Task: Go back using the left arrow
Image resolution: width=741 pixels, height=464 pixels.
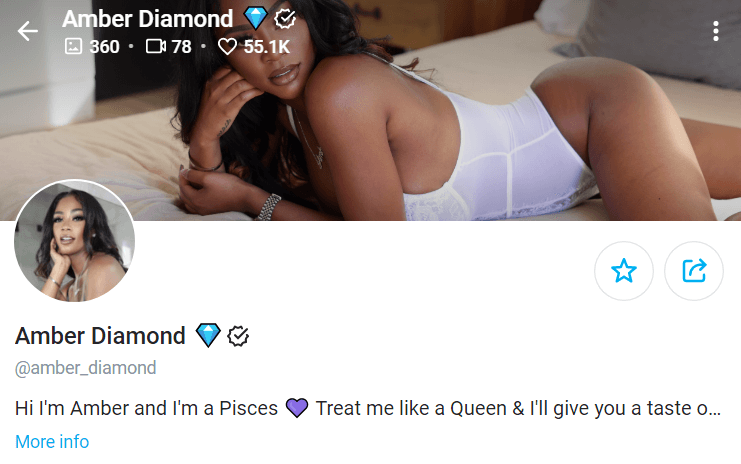Action: pos(27,31)
